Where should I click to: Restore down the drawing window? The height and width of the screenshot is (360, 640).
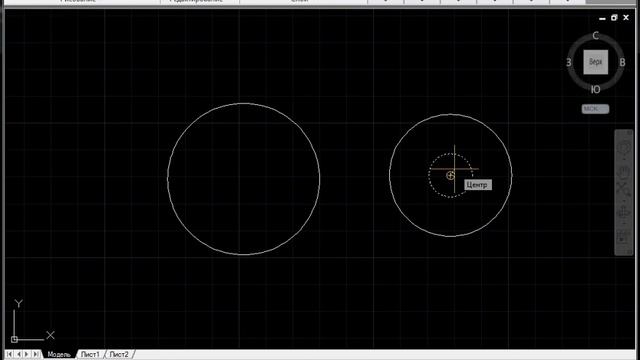614,18
